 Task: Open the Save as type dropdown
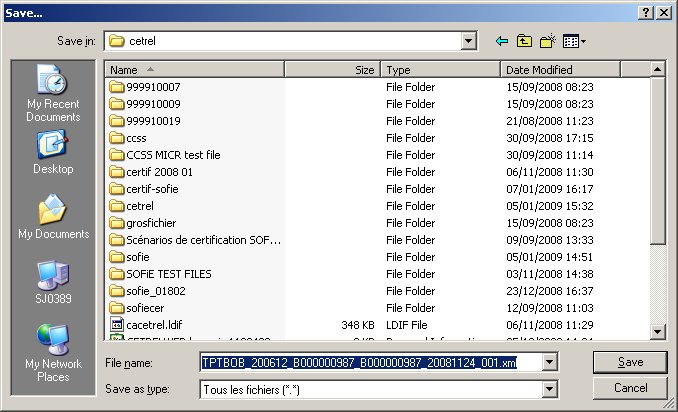(552, 387)
